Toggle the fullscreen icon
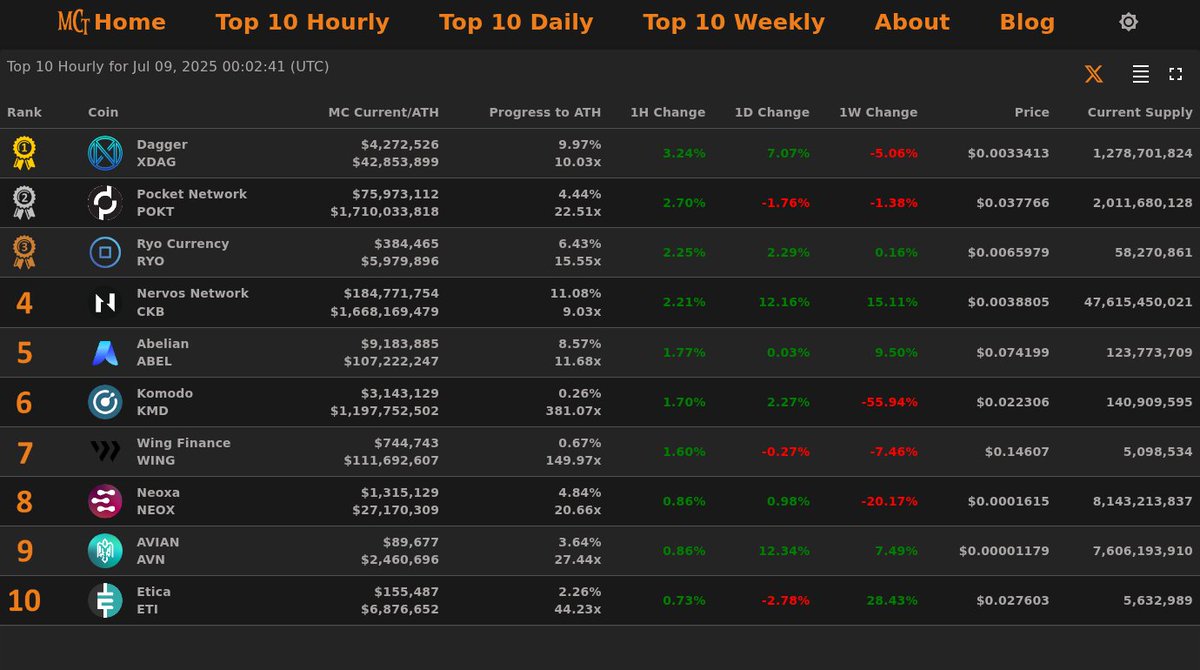The height and width of the screenshot is (670, 1200). (x=1176, y=74)
